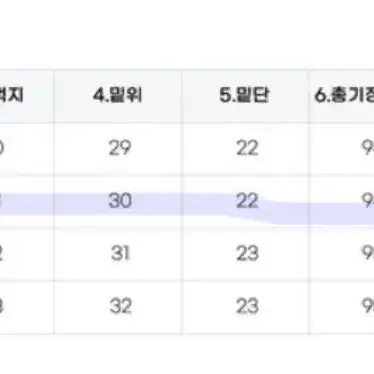Click the 5.밑단 column header
The height and width of the screenshot is (374, 374).
(245, 96)
